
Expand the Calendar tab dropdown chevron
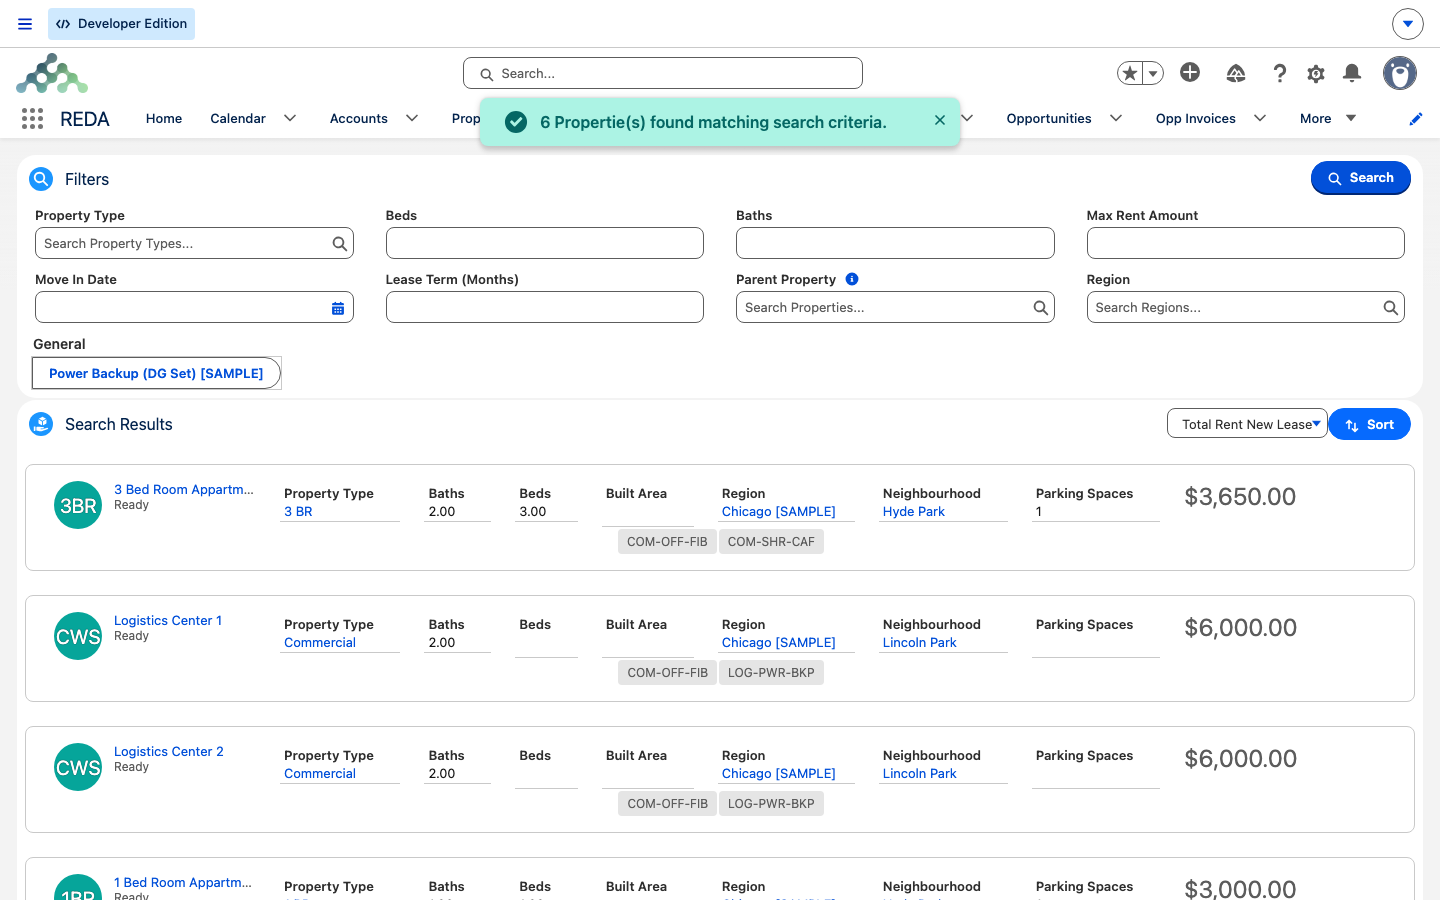290,118
